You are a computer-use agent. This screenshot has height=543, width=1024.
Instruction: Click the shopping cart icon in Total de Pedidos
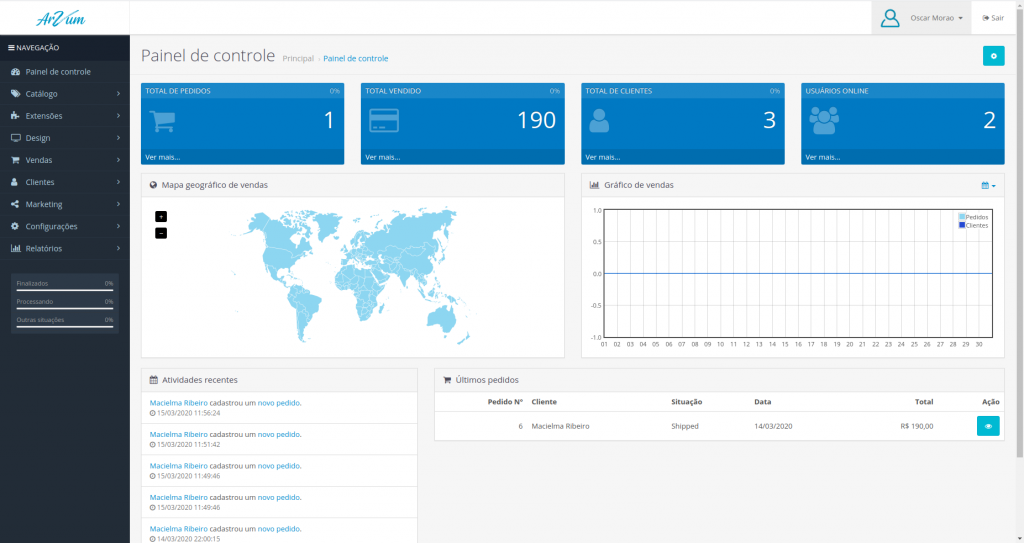point(162,121)
